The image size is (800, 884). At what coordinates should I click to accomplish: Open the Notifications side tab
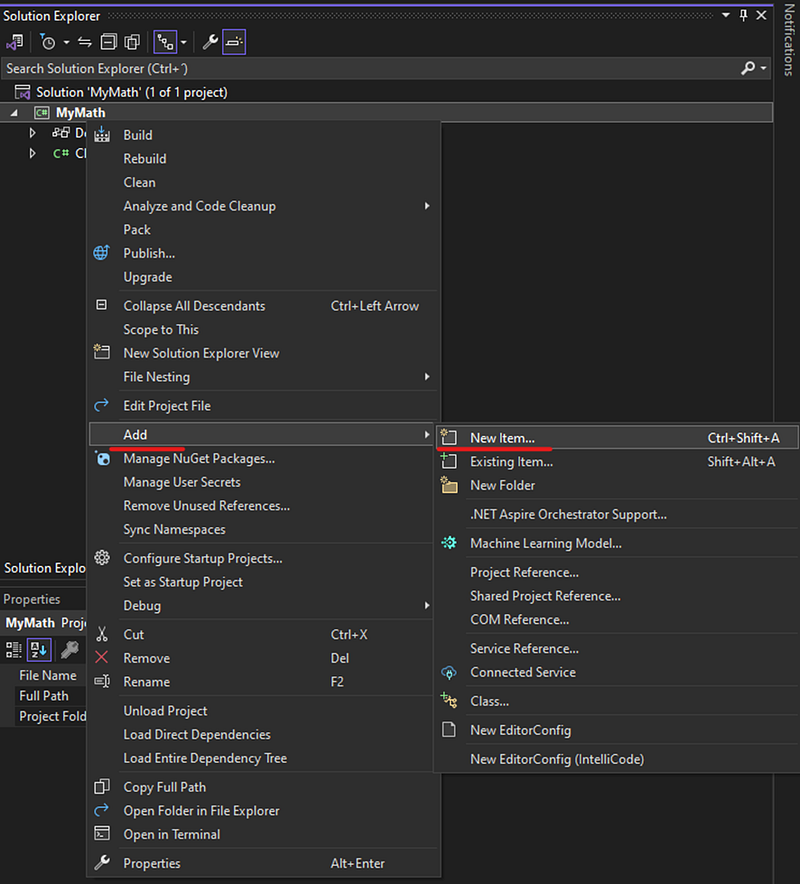[788, 39]
